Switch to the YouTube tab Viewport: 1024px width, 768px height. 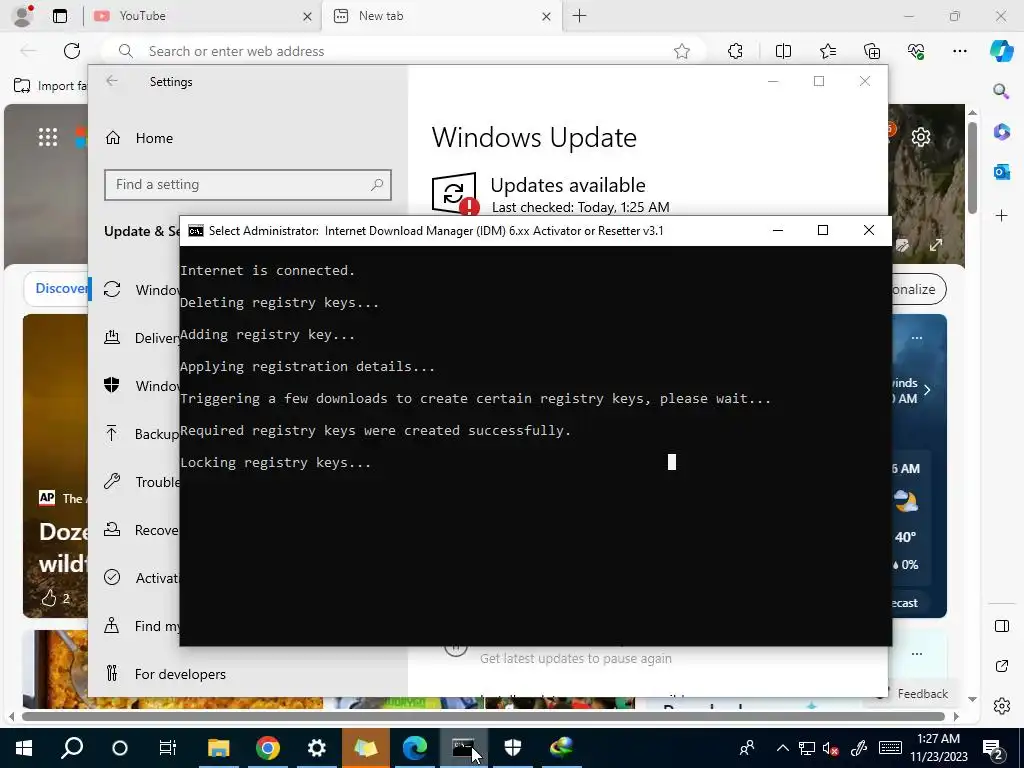pyautogui.click(x=203, y=16)
